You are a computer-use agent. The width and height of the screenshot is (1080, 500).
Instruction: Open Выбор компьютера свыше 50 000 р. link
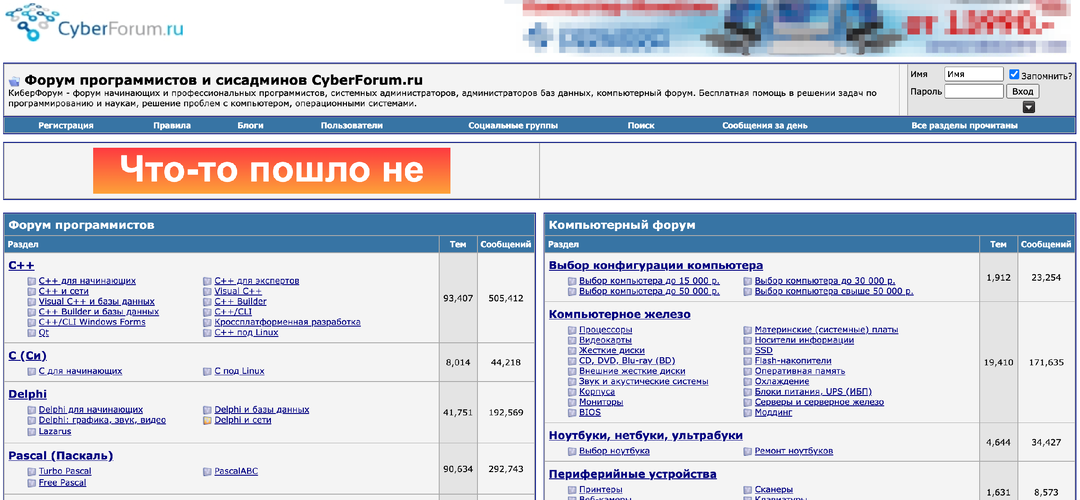click(x=834, y=291)
